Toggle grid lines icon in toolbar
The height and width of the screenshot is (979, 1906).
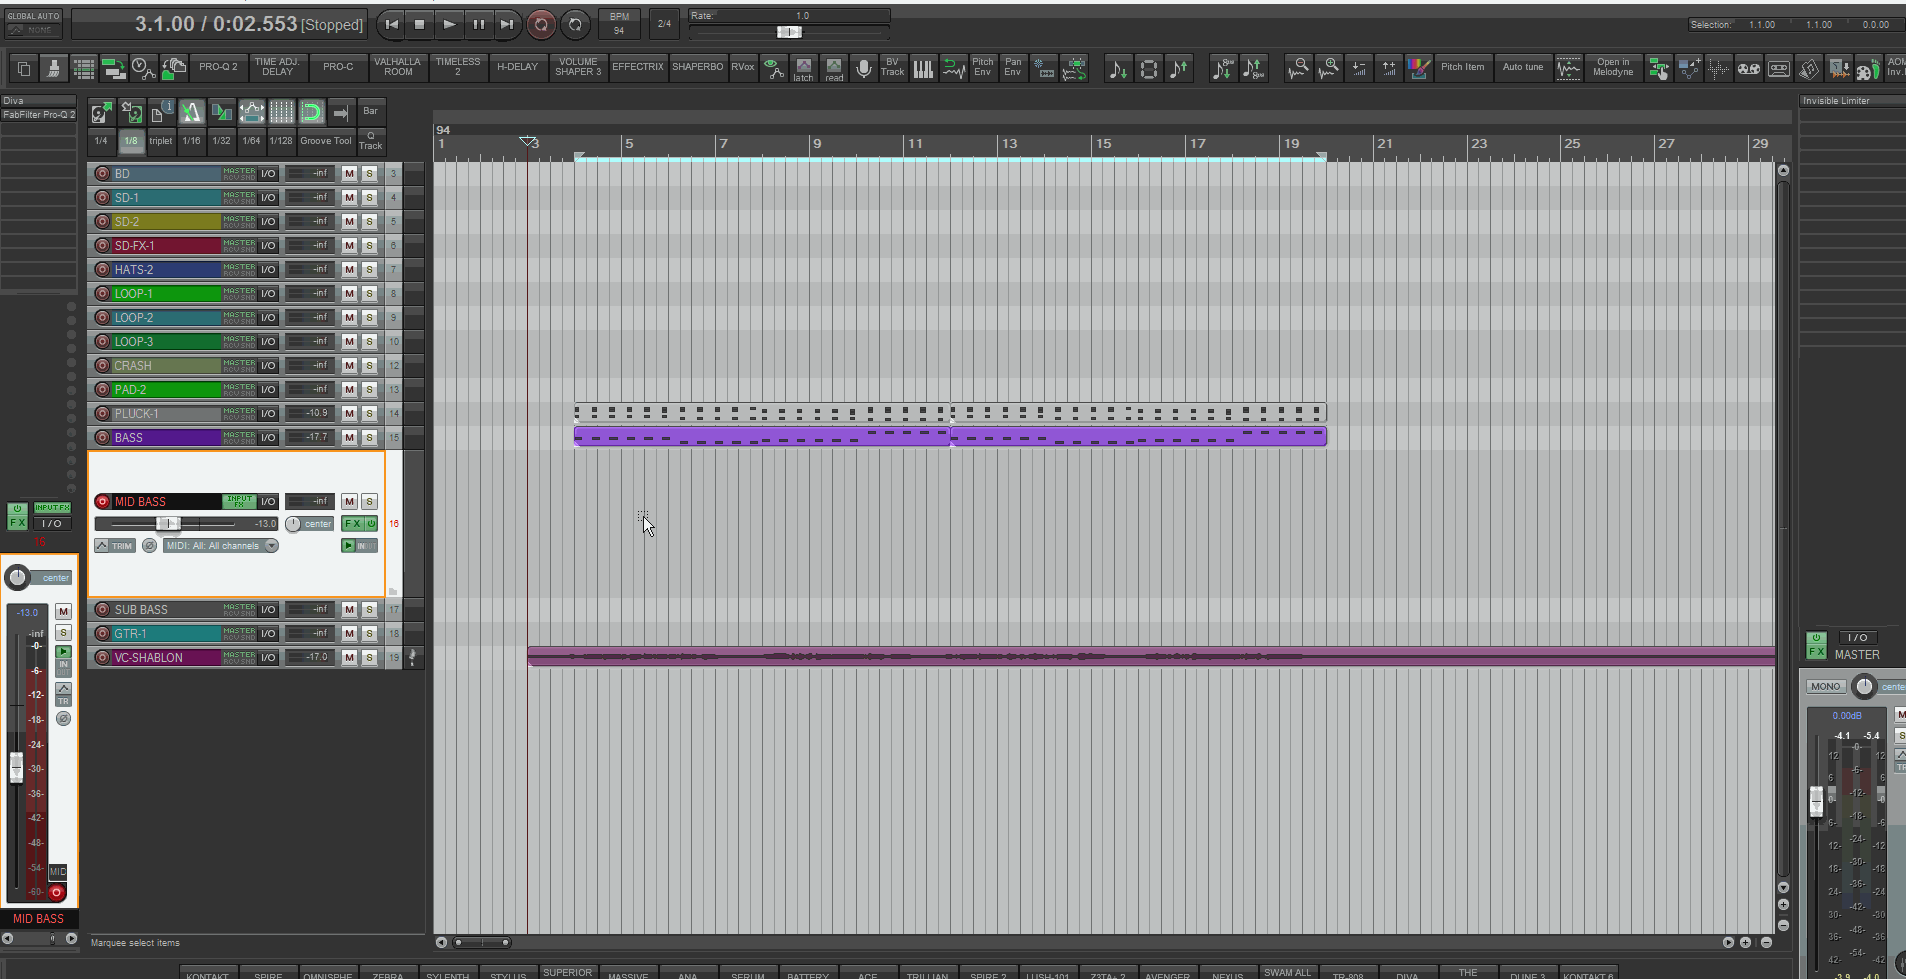coord(282,111)
